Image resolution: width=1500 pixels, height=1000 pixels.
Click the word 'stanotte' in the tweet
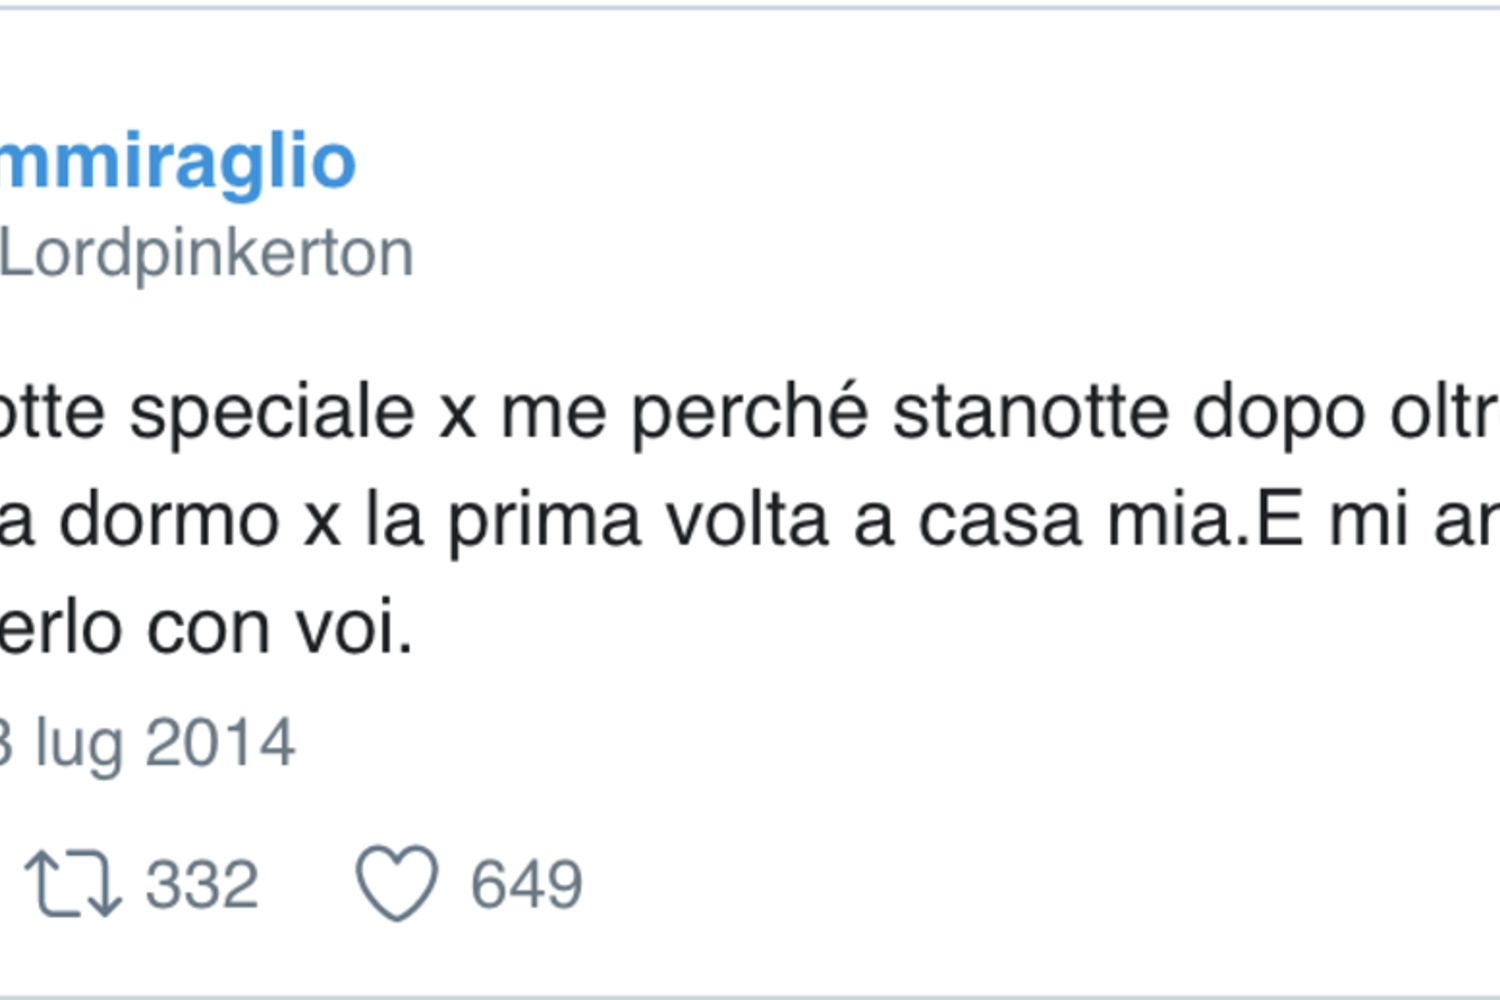tap(1030, 413)
